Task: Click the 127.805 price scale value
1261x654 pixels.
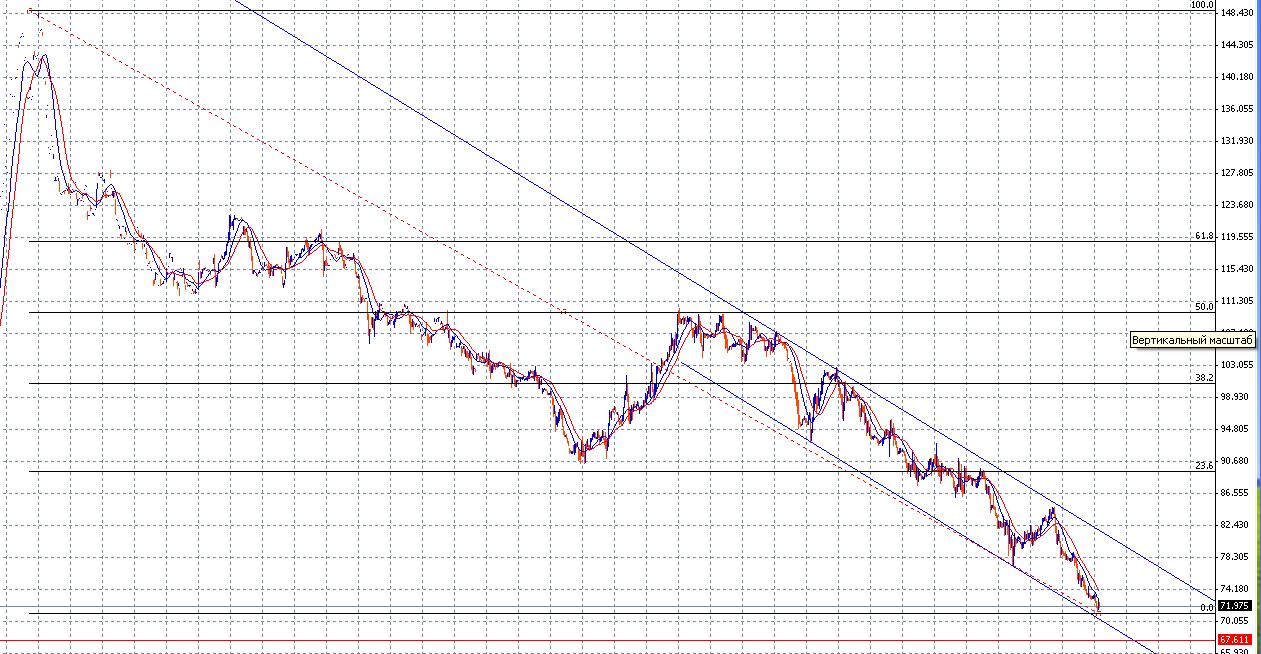Action: click(1237, 173)
